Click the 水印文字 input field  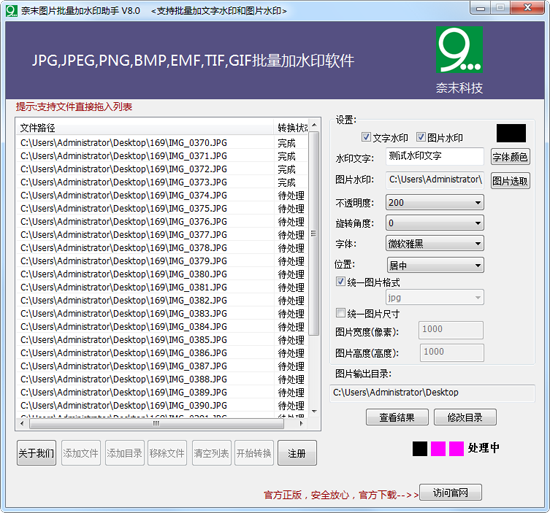point(435,156)
